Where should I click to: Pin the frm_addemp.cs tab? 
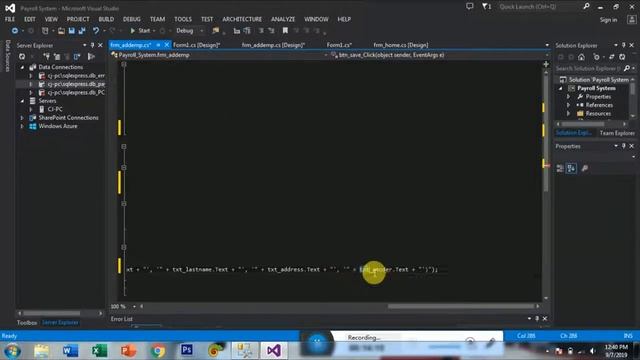(158, 45)
